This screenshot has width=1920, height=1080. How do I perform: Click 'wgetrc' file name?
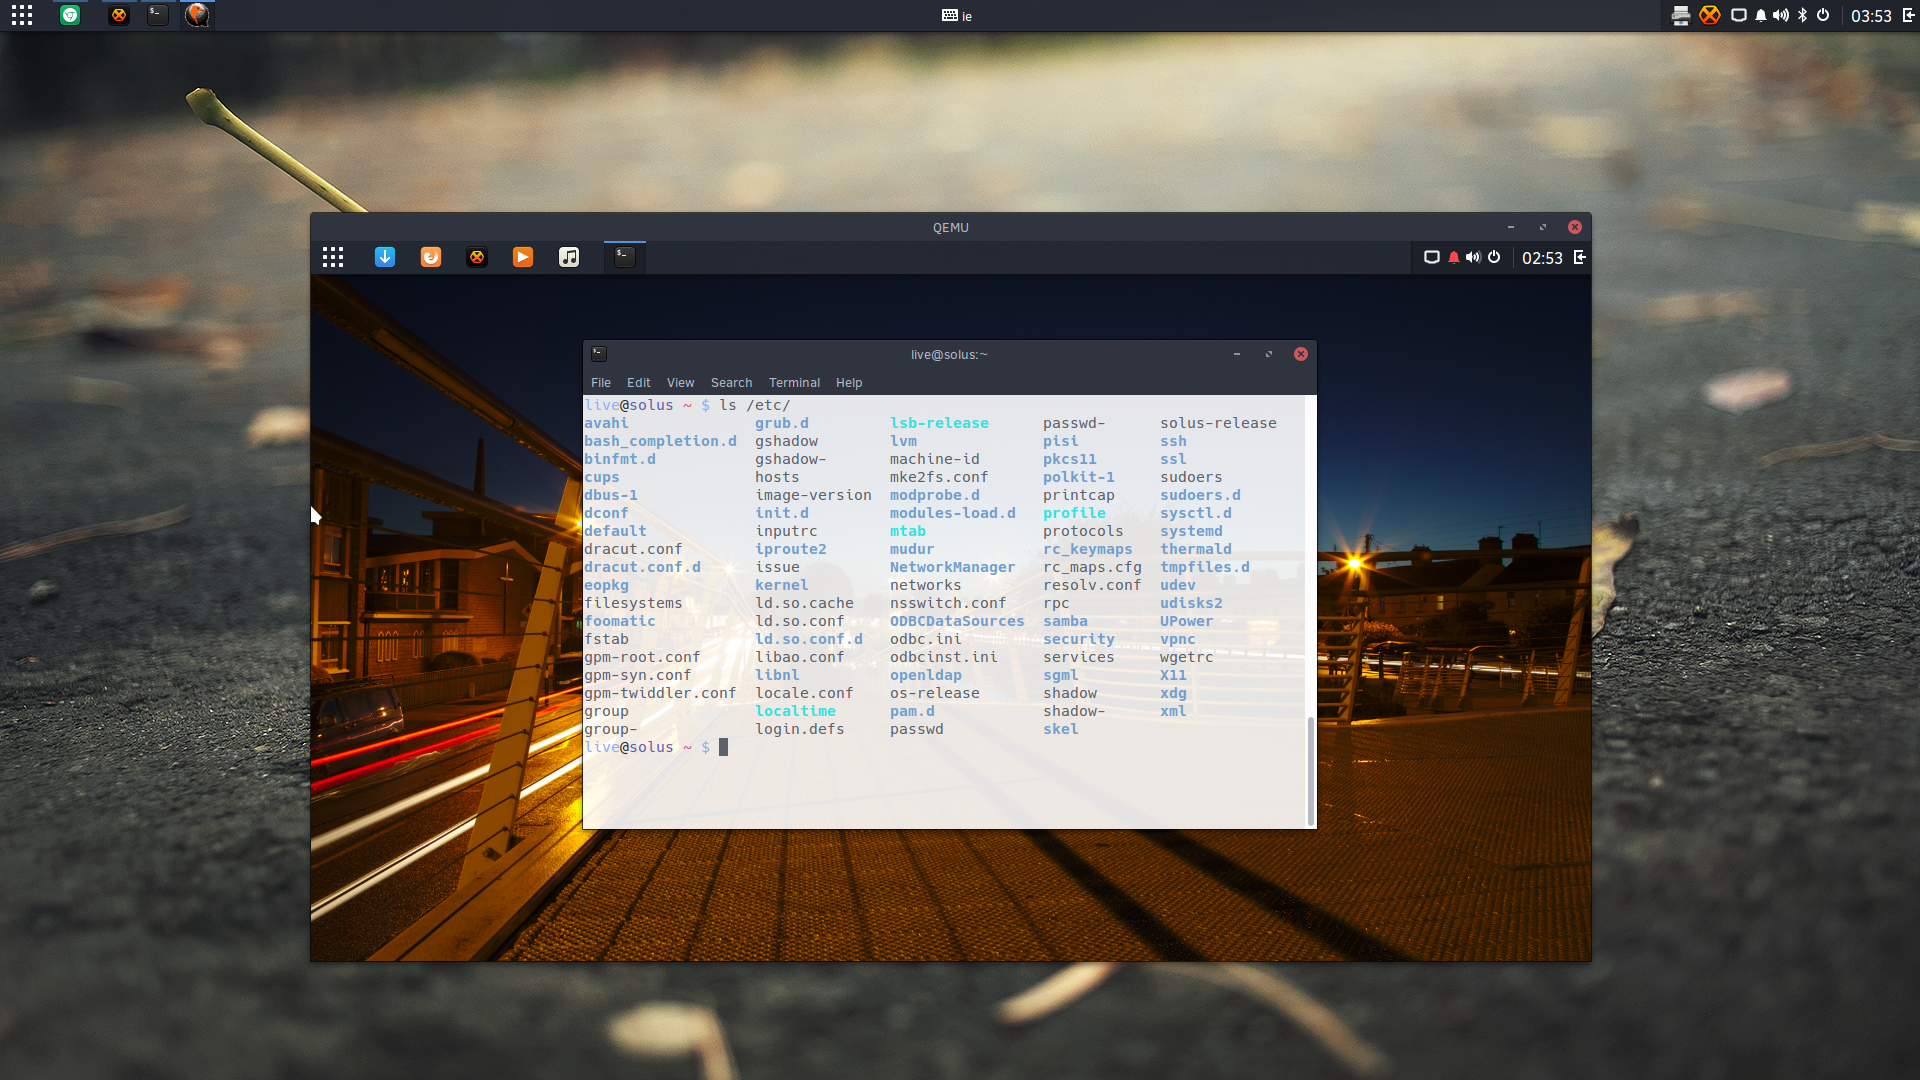coord(1186,657)
